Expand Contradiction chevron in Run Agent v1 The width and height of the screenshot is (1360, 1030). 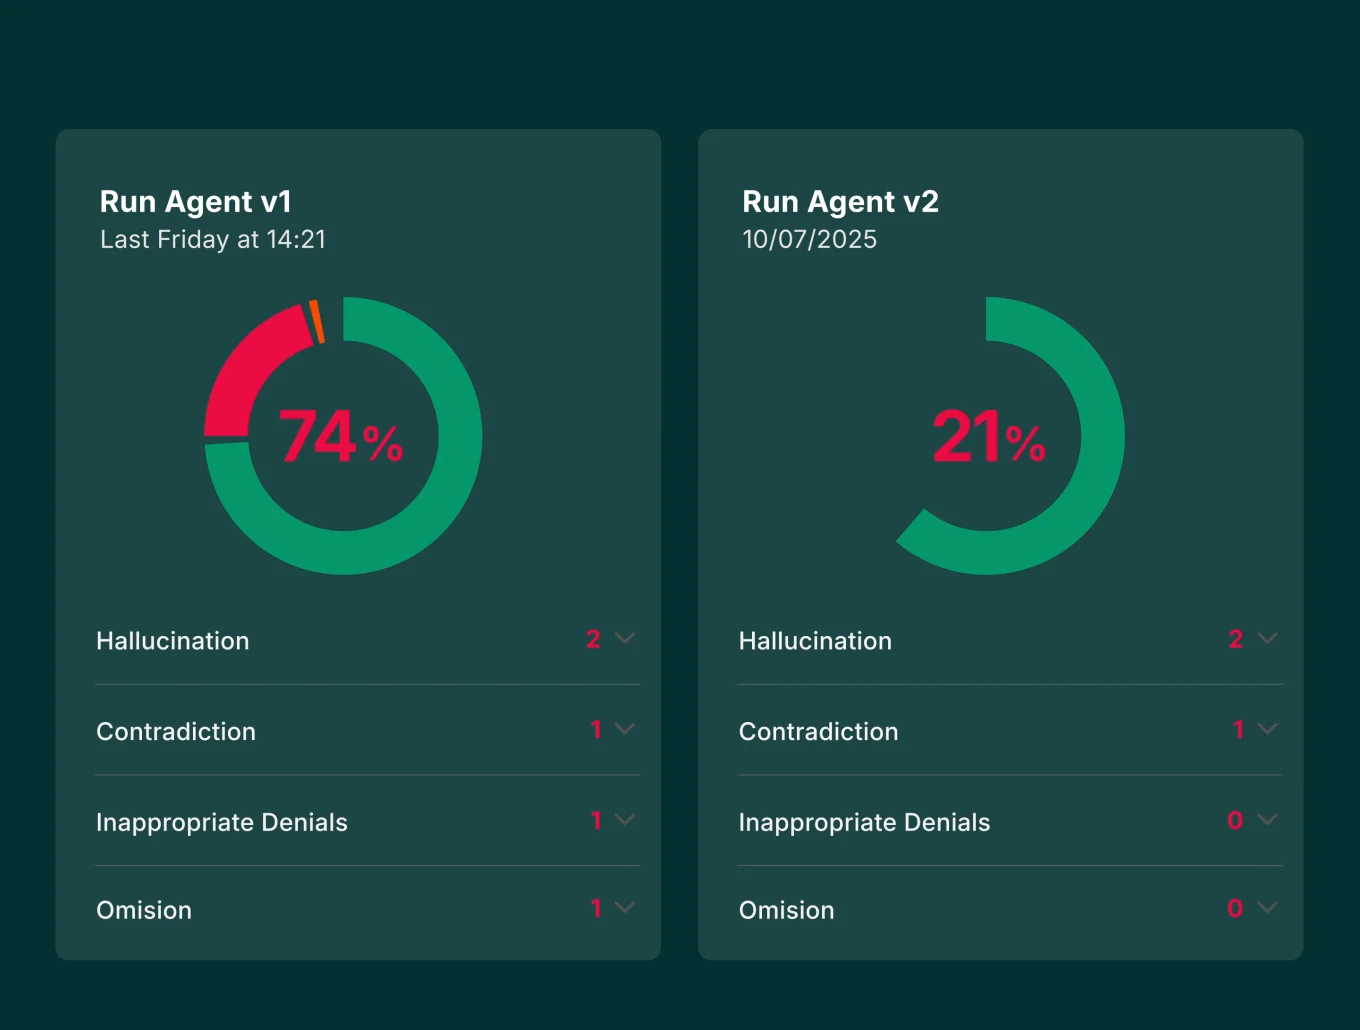[x=625, y=729]
